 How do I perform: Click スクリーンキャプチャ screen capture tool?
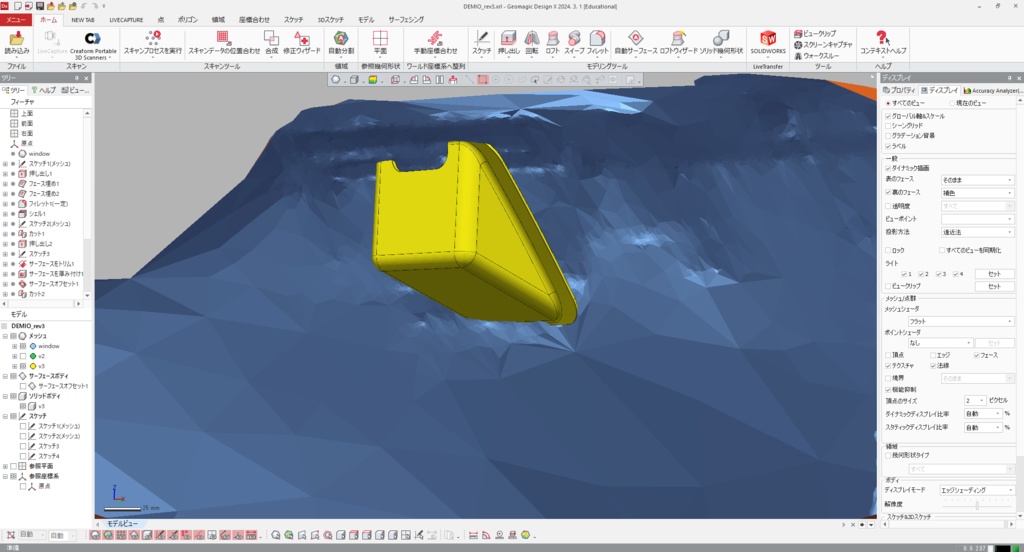(x=823, y=44)
